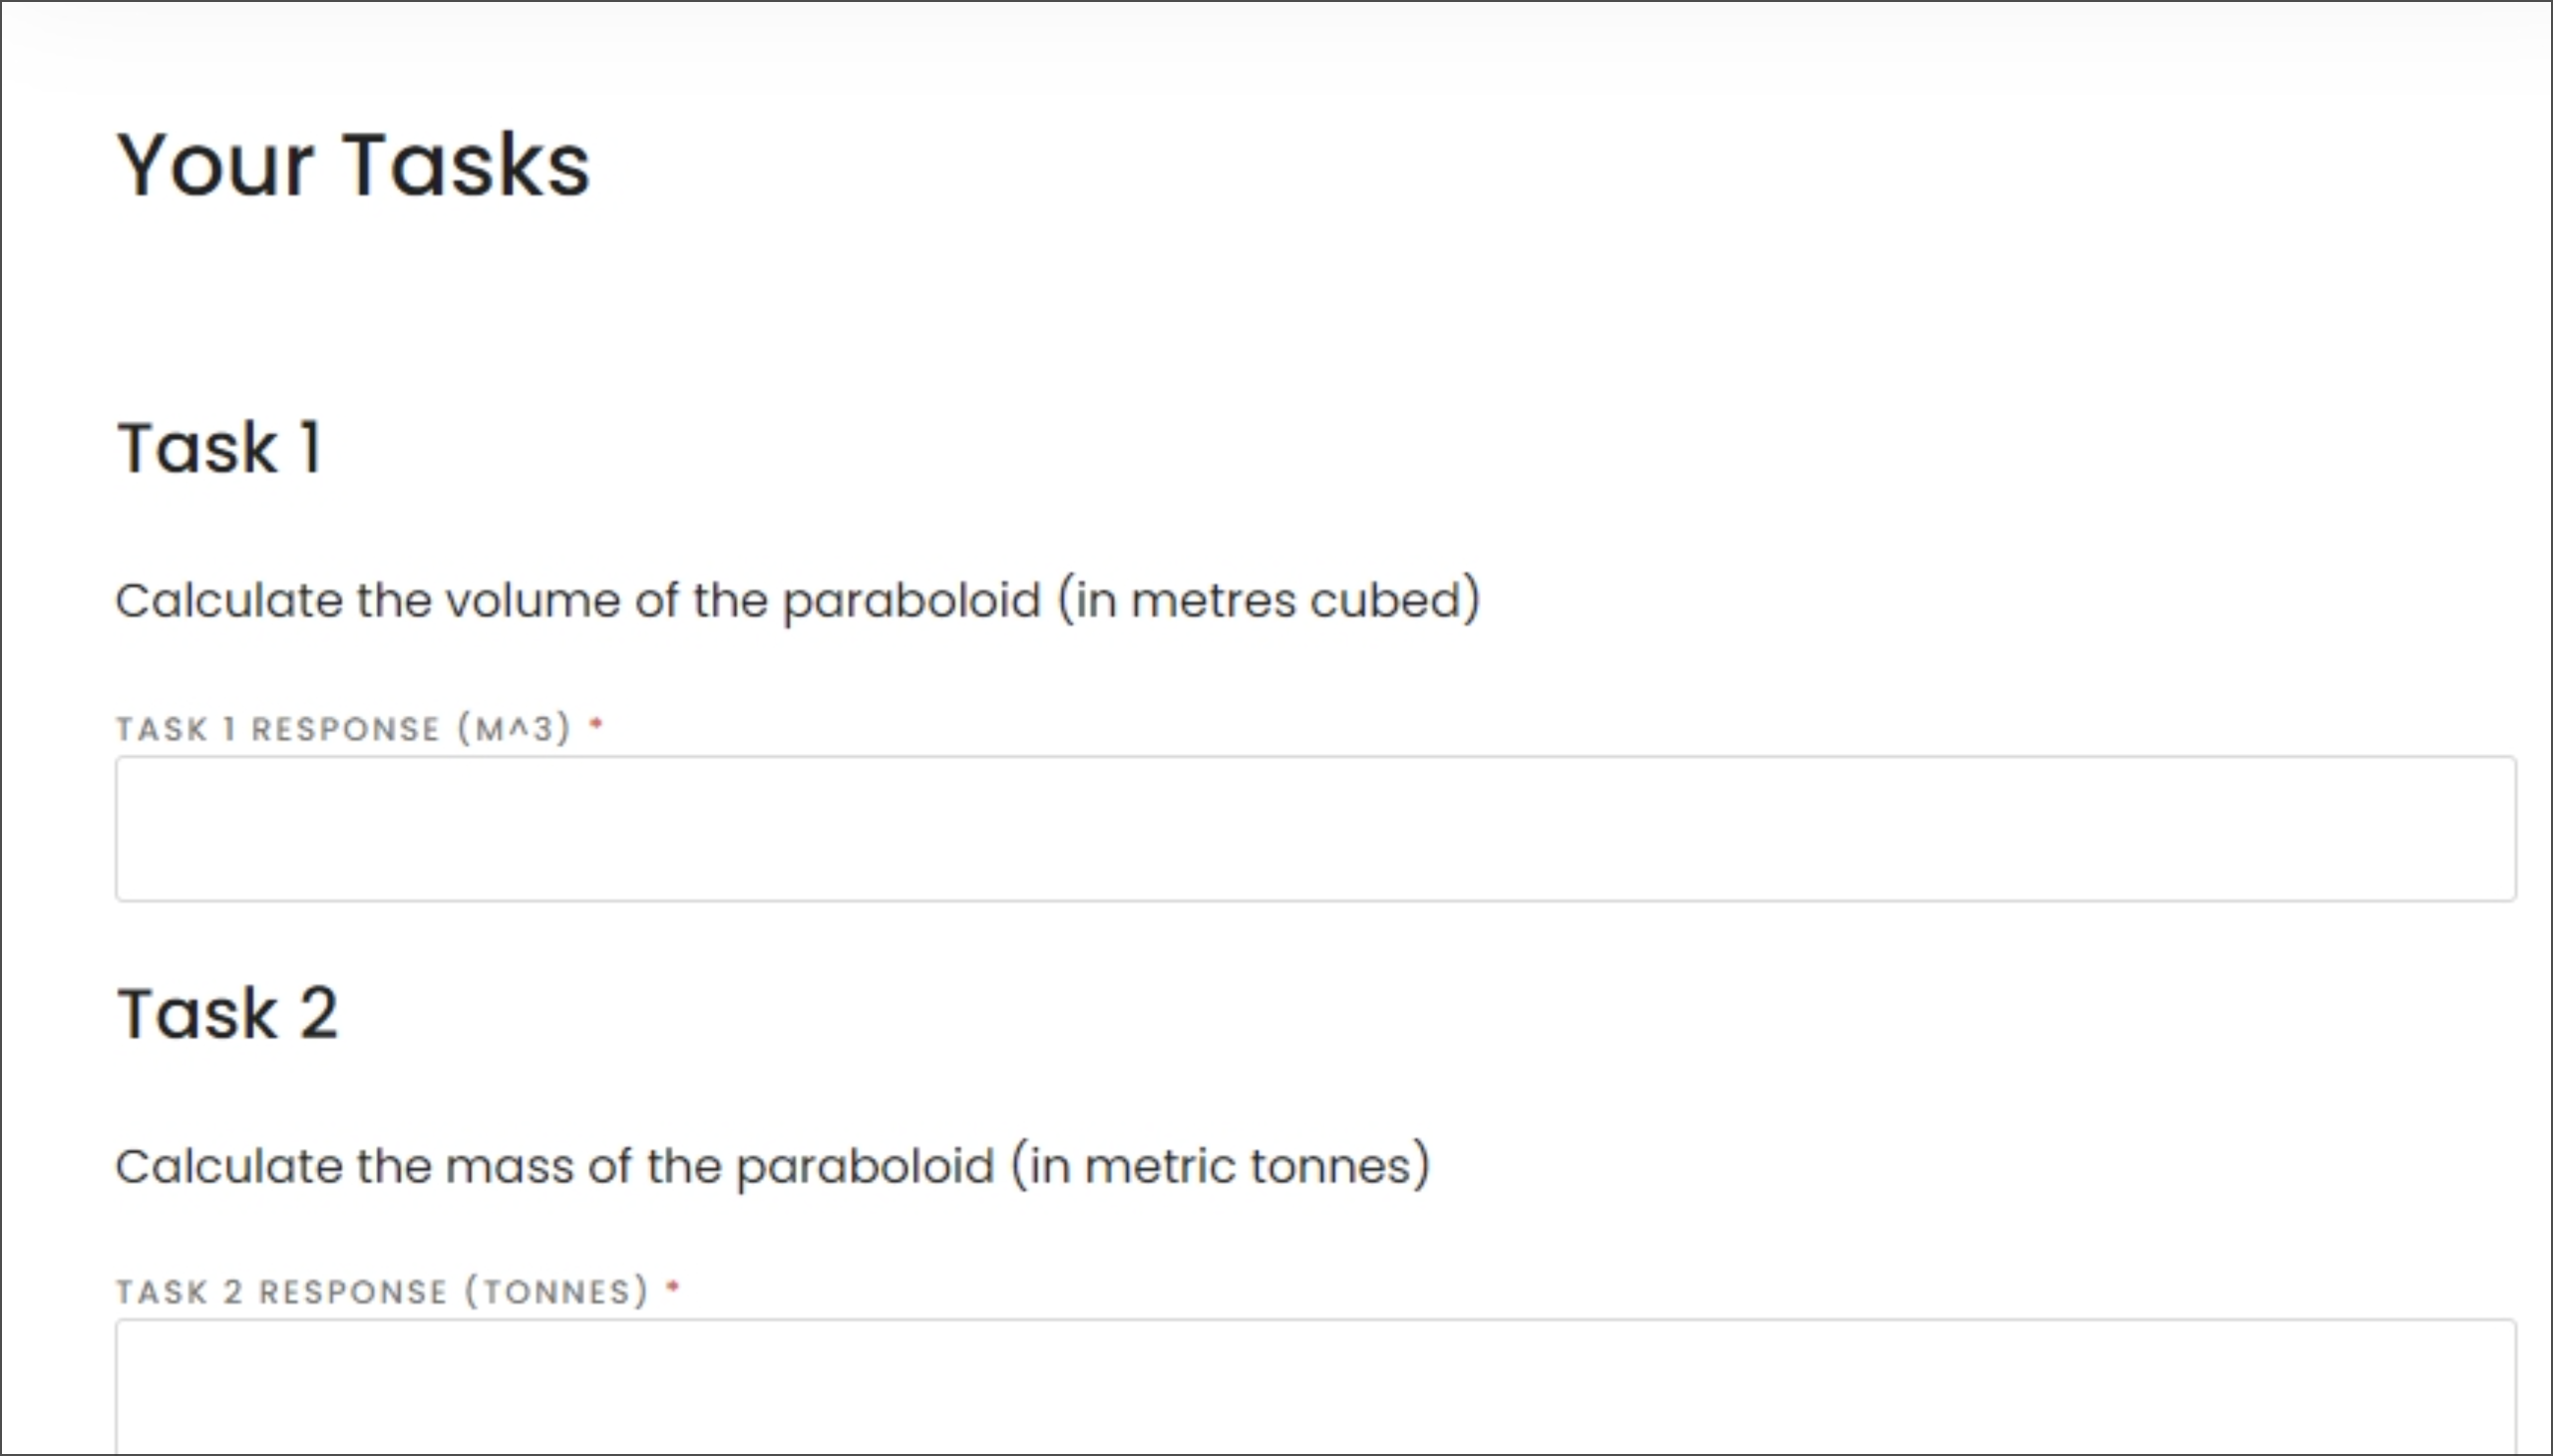Click the "Task 1" section heading

(219, 447)
